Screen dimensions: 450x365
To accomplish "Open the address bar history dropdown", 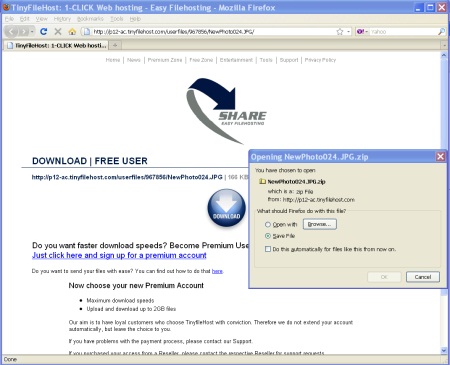I will pos(348,32).
